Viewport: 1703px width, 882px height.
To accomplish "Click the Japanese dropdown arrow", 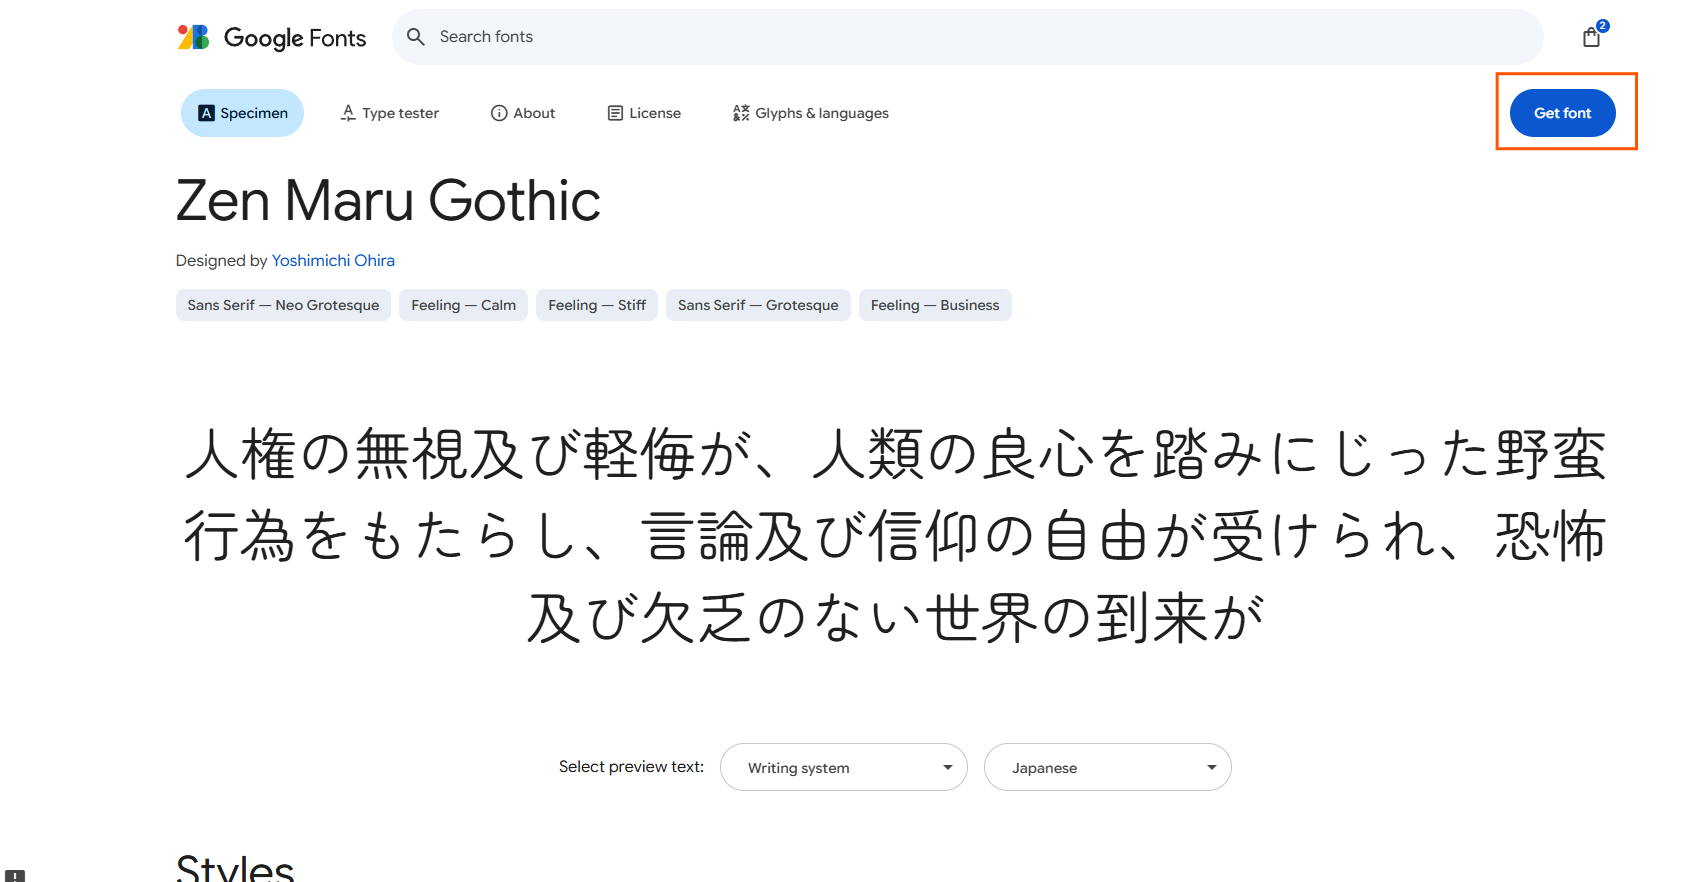I will [x=1211, y=767].
